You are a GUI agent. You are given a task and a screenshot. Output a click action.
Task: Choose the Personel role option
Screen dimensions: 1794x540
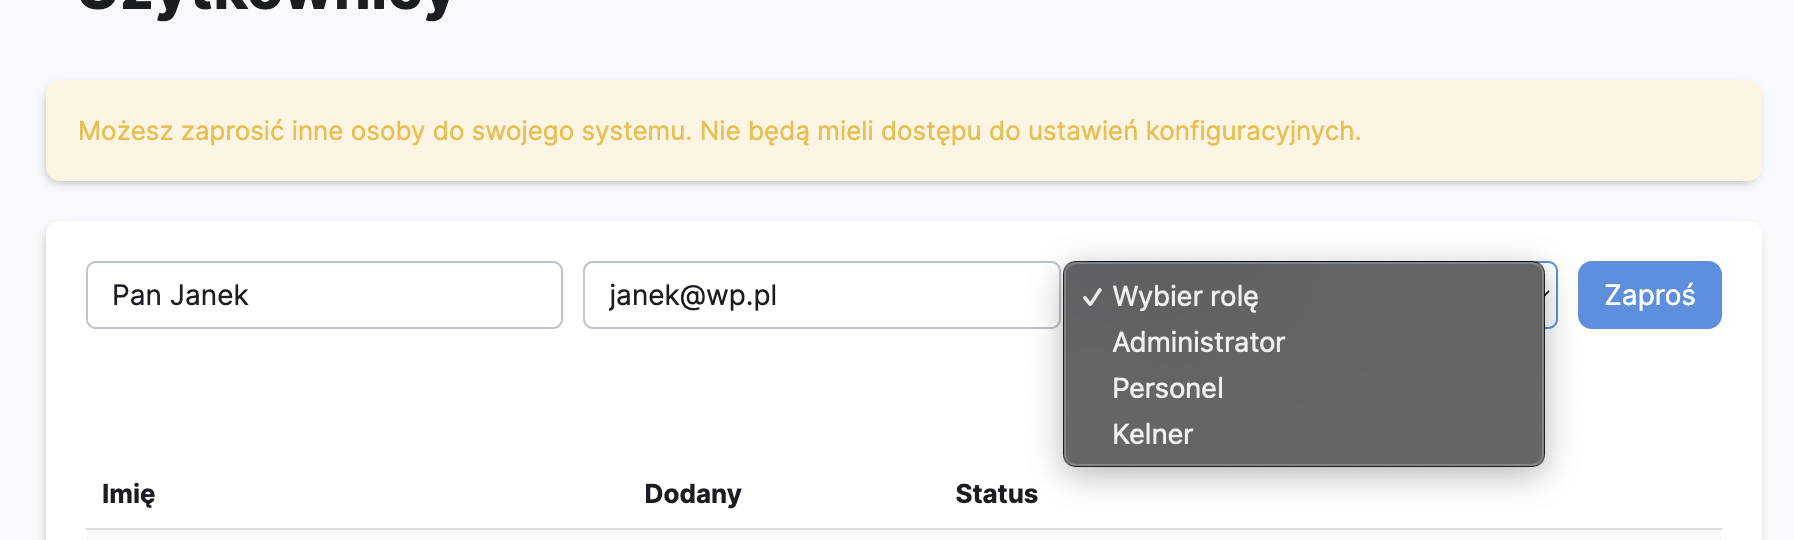click(1167, 388)
